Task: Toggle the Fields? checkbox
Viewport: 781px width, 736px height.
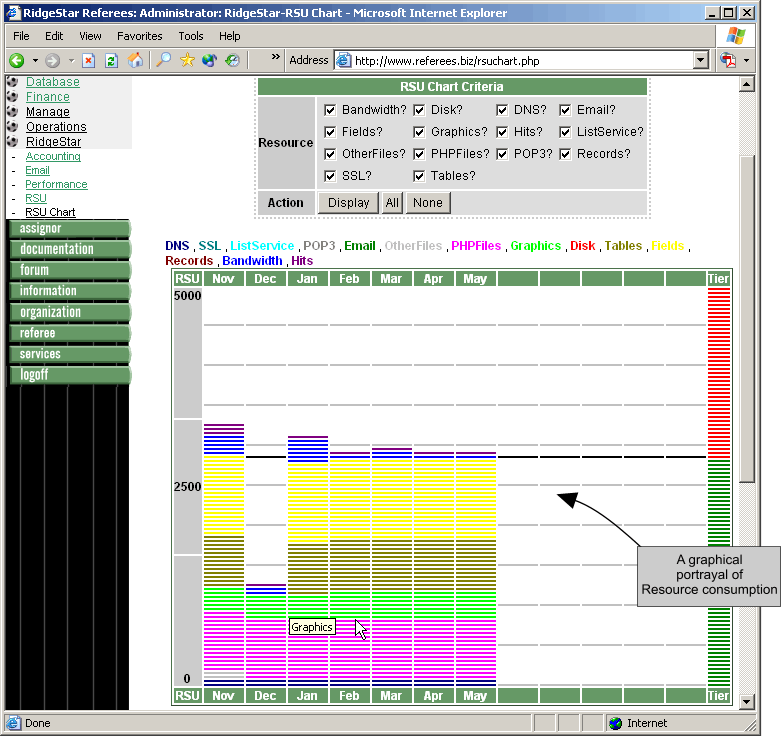Action: coord(330,132)
